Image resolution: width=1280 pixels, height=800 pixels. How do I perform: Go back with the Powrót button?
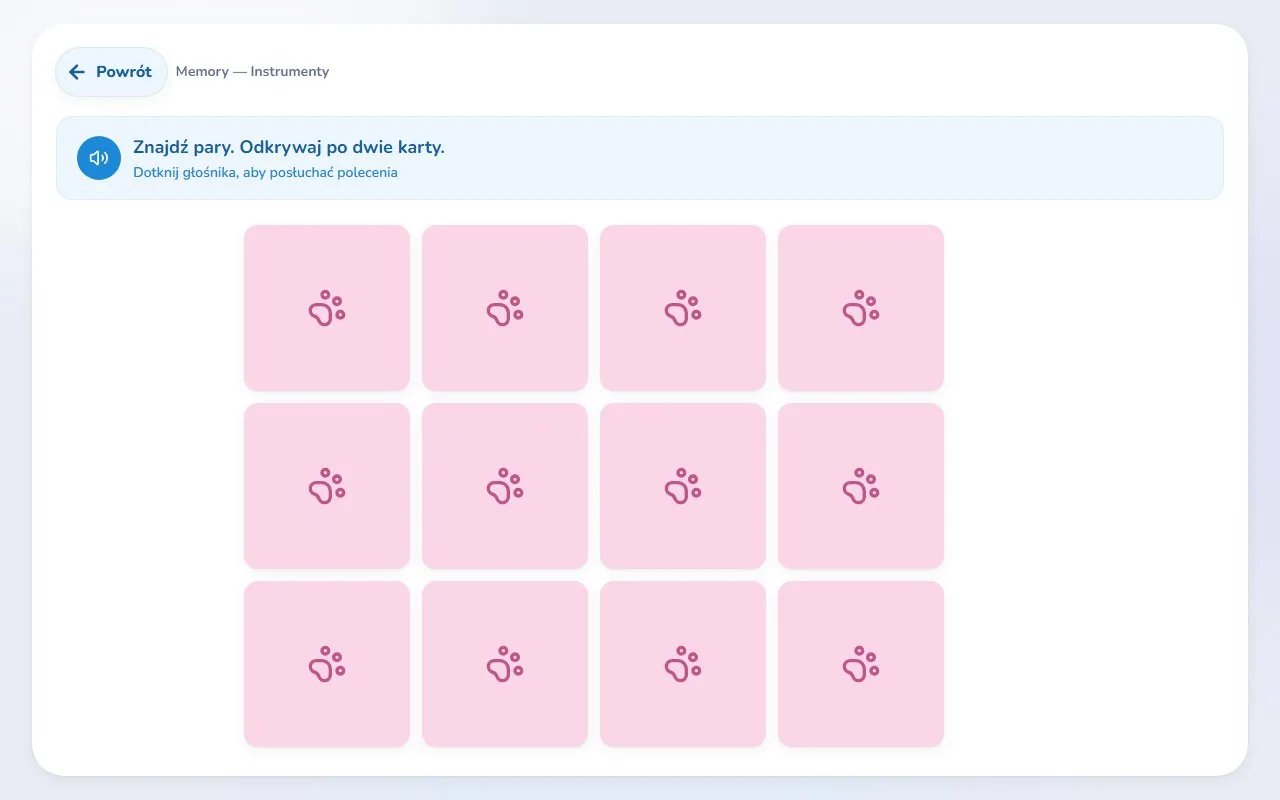tap(111, 72)
